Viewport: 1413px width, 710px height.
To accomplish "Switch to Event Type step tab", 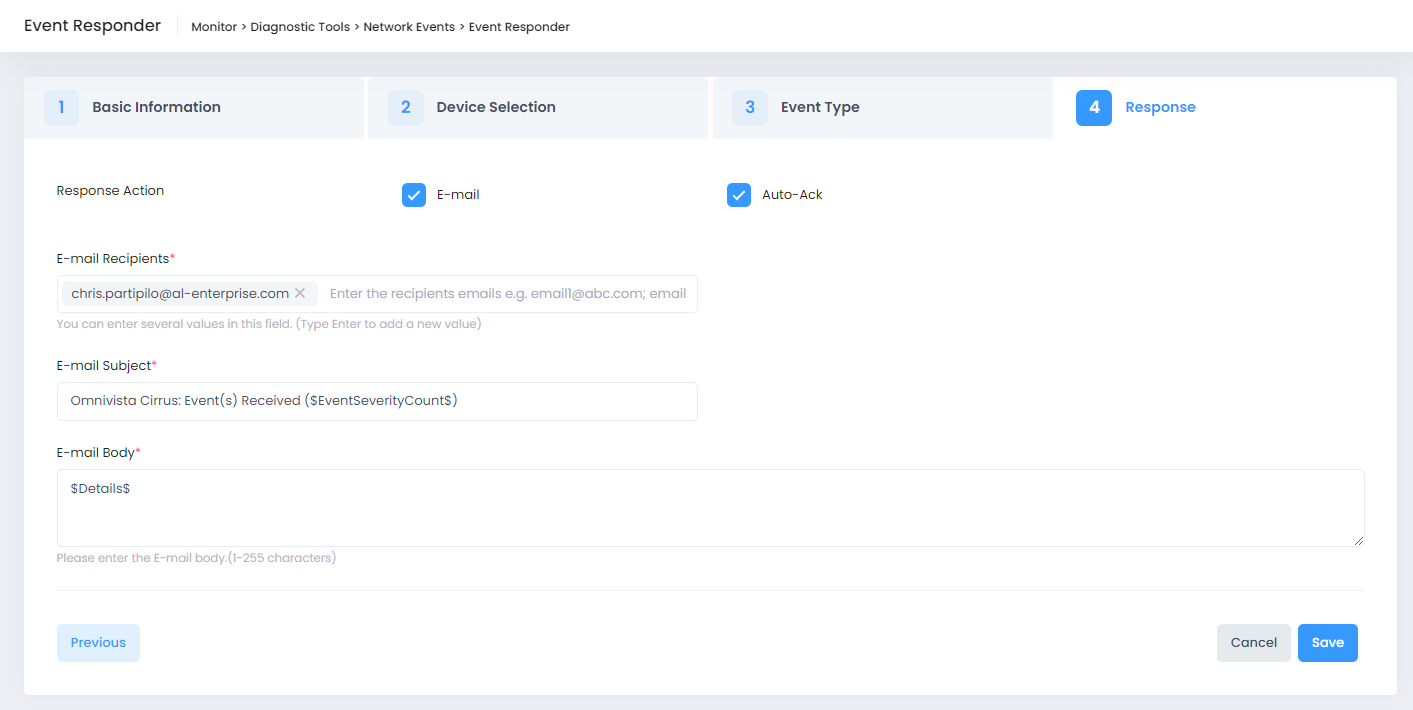I will click(x=819, y=107).
